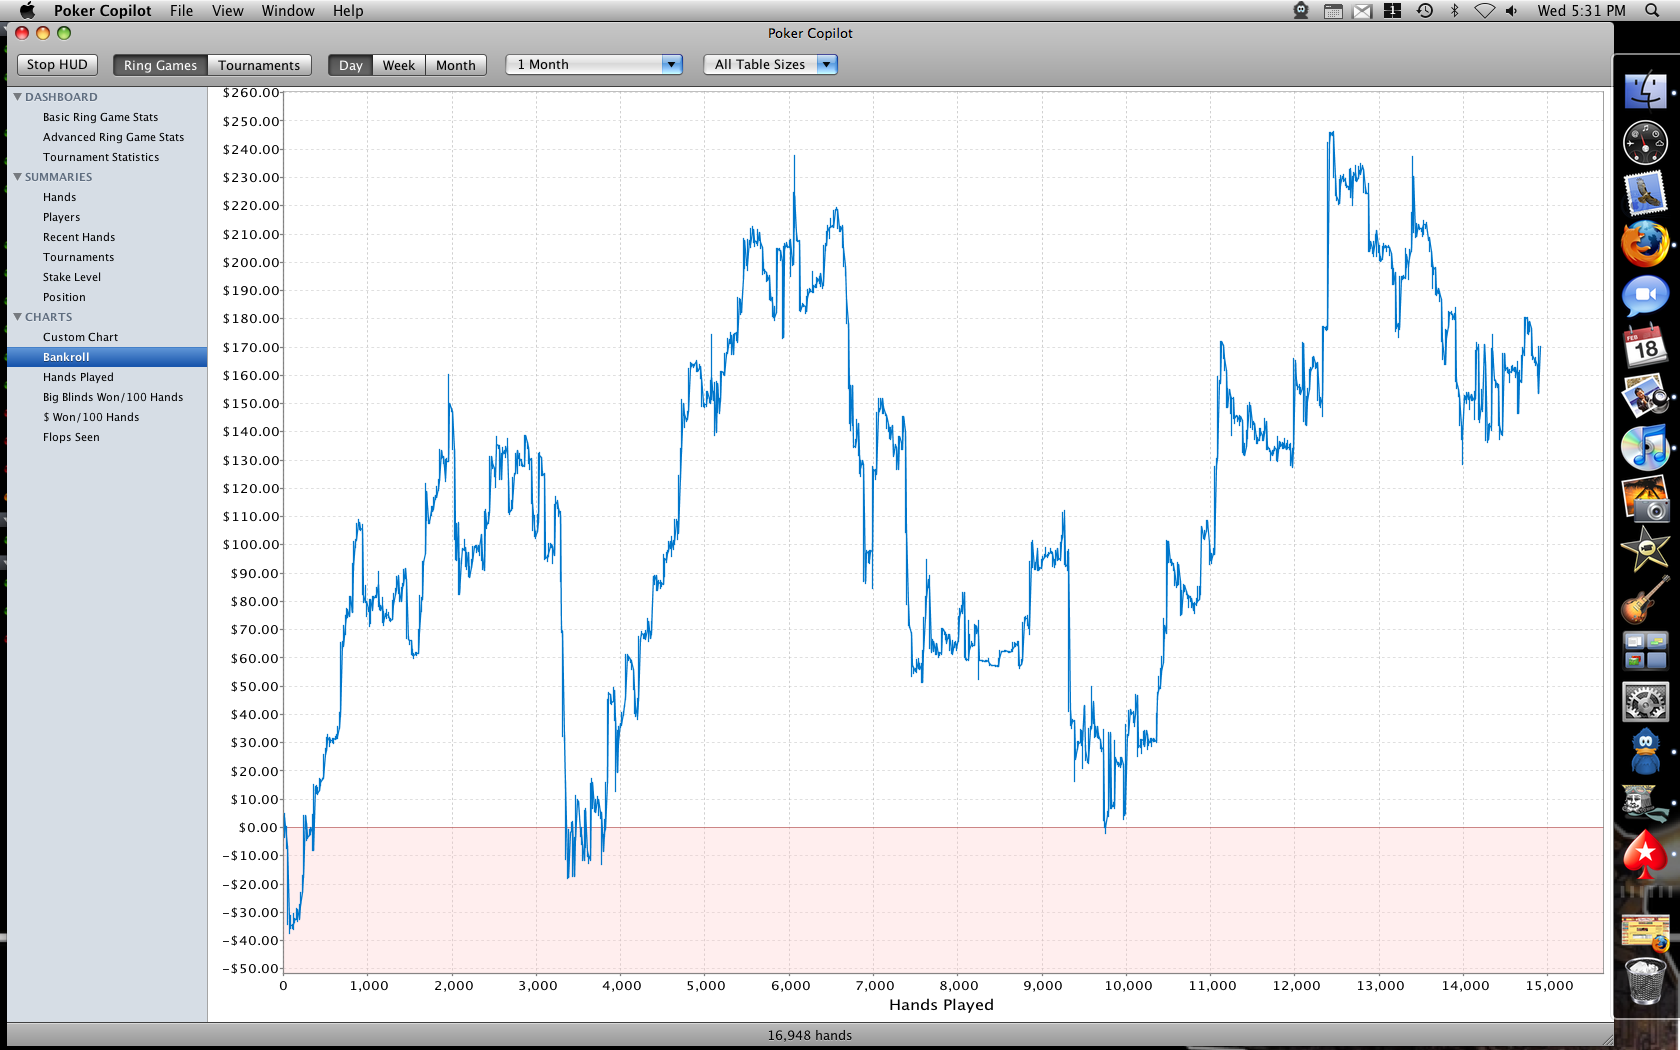Open Tournament Statistics dashboard
1680x1050 pixels.
point(101,157)
